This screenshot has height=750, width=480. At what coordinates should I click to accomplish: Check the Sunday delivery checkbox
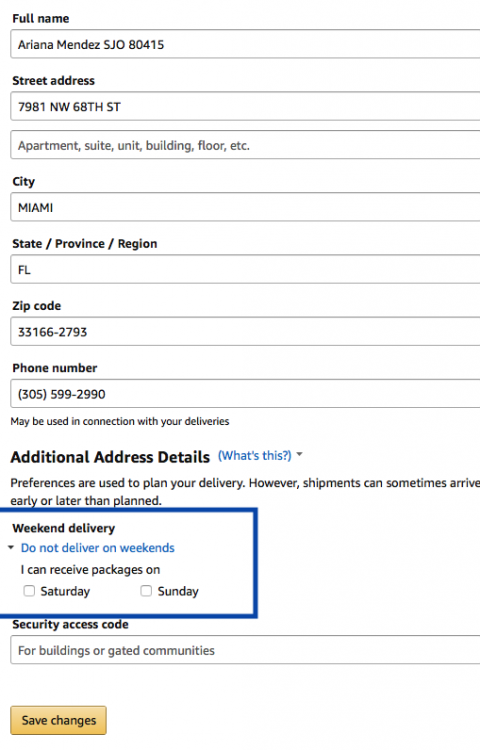146,591
